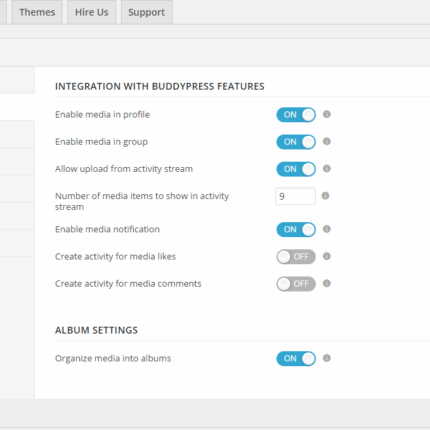Switch to the Hire Us tab
This screenshot has width=430, height=430.
point(92,12)
